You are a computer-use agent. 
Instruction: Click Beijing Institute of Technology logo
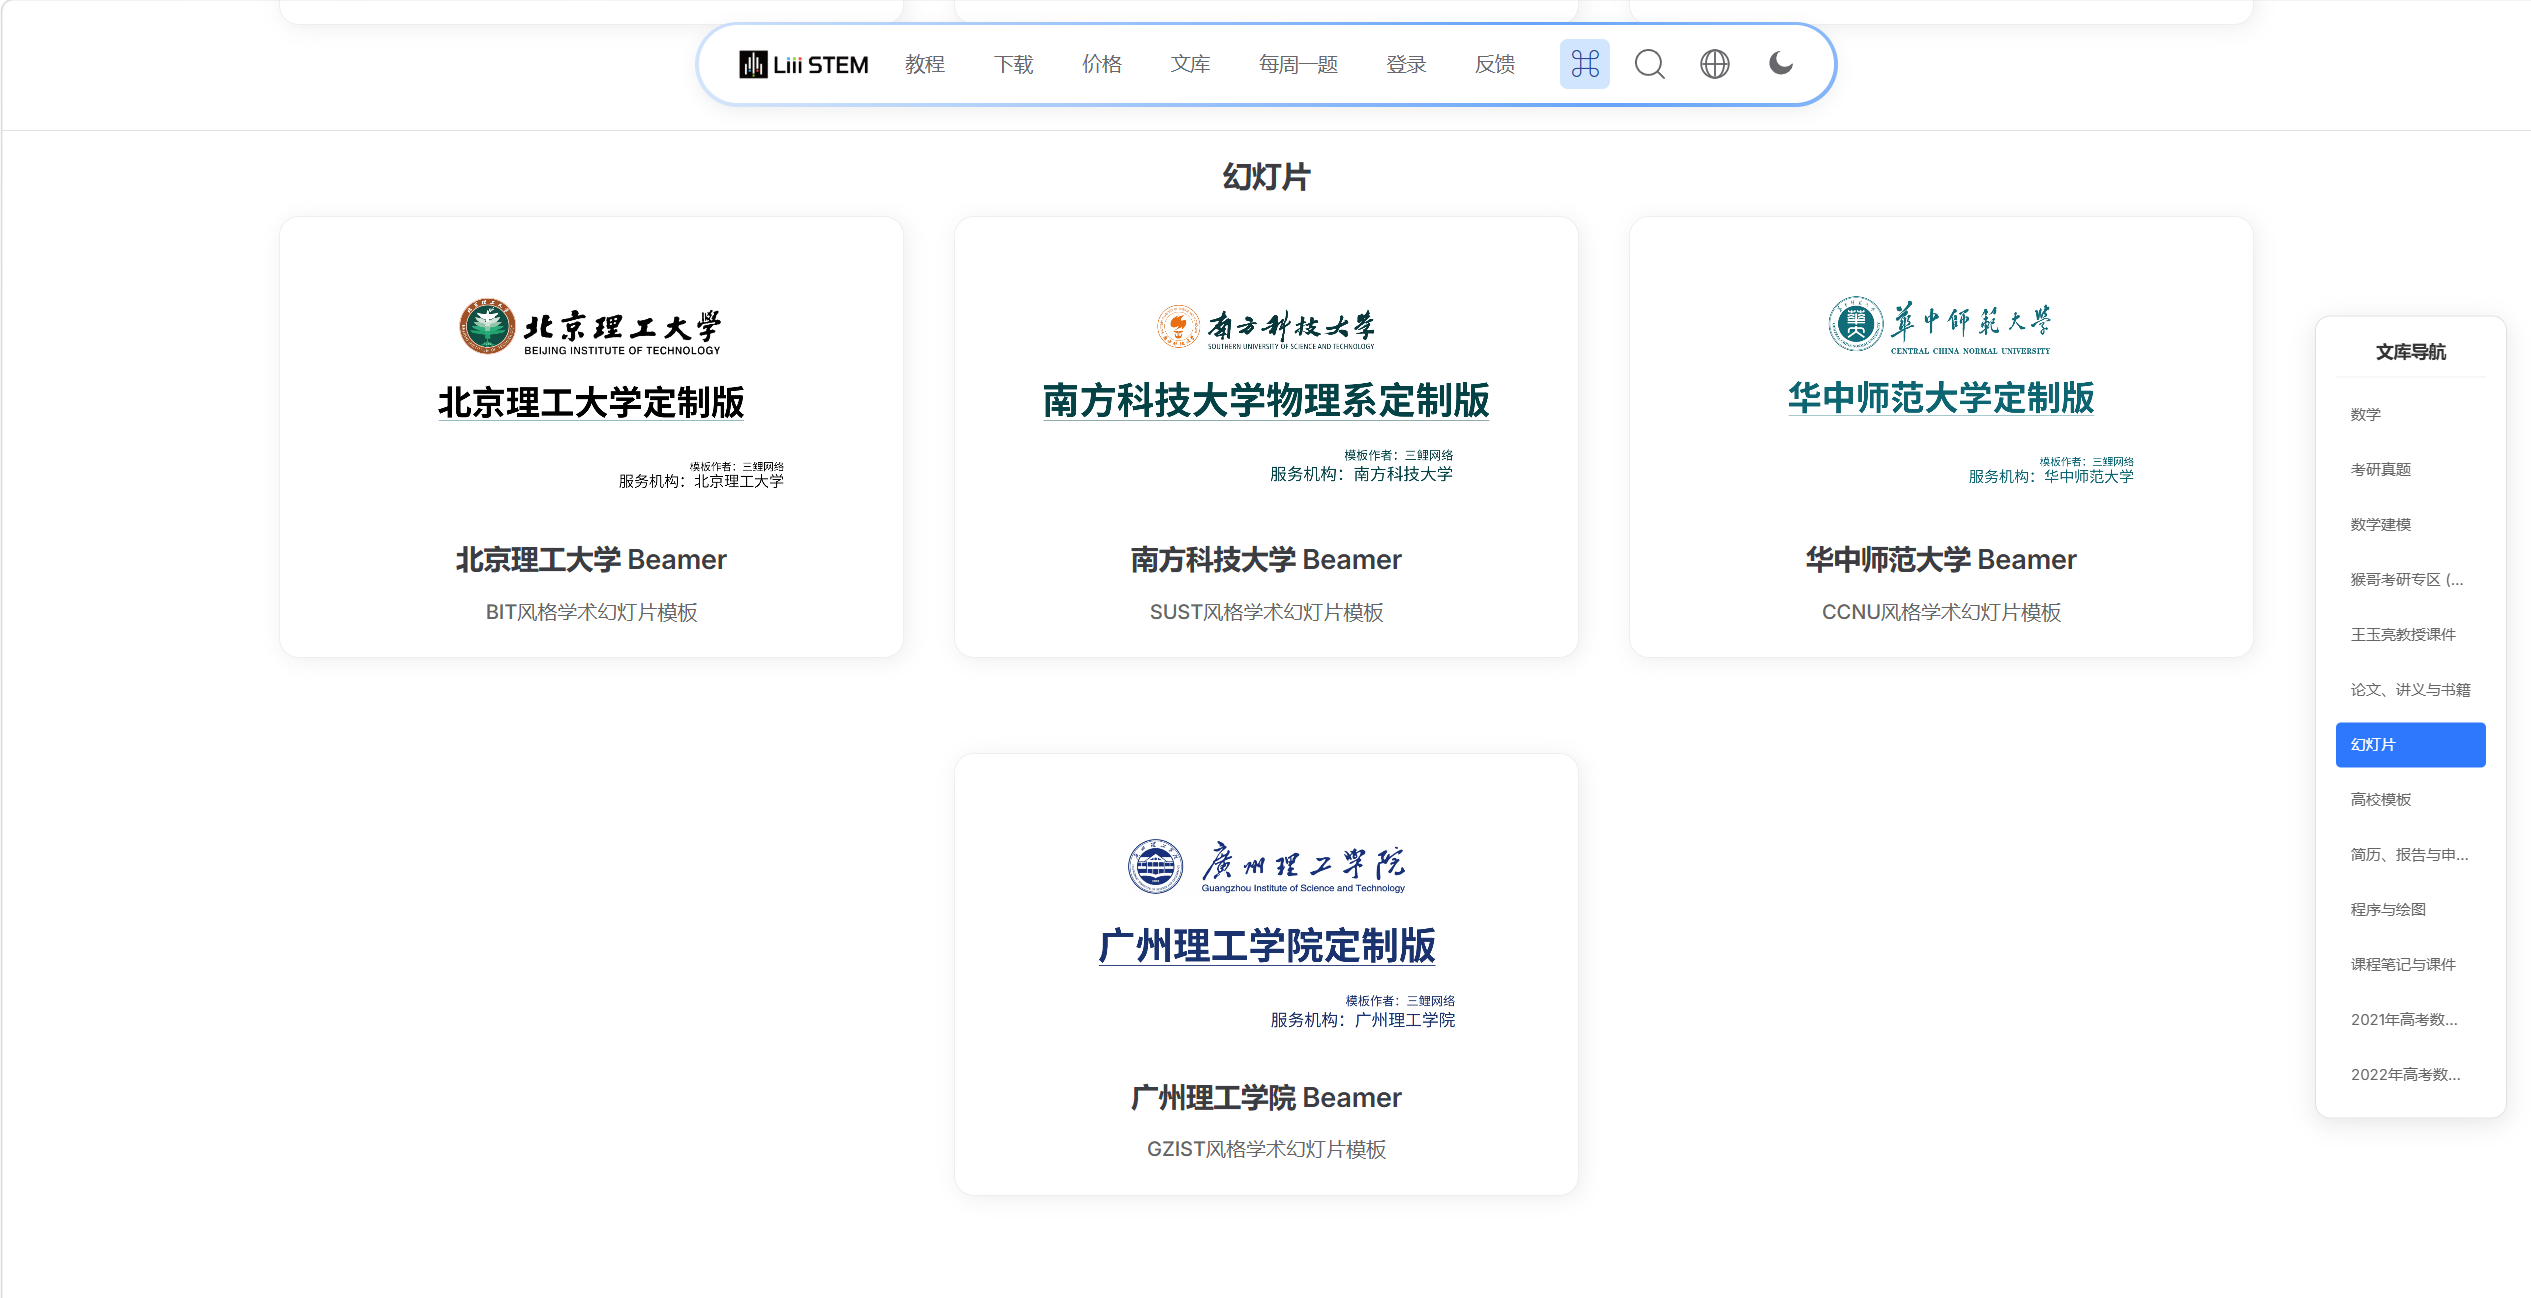coord(590,326)
